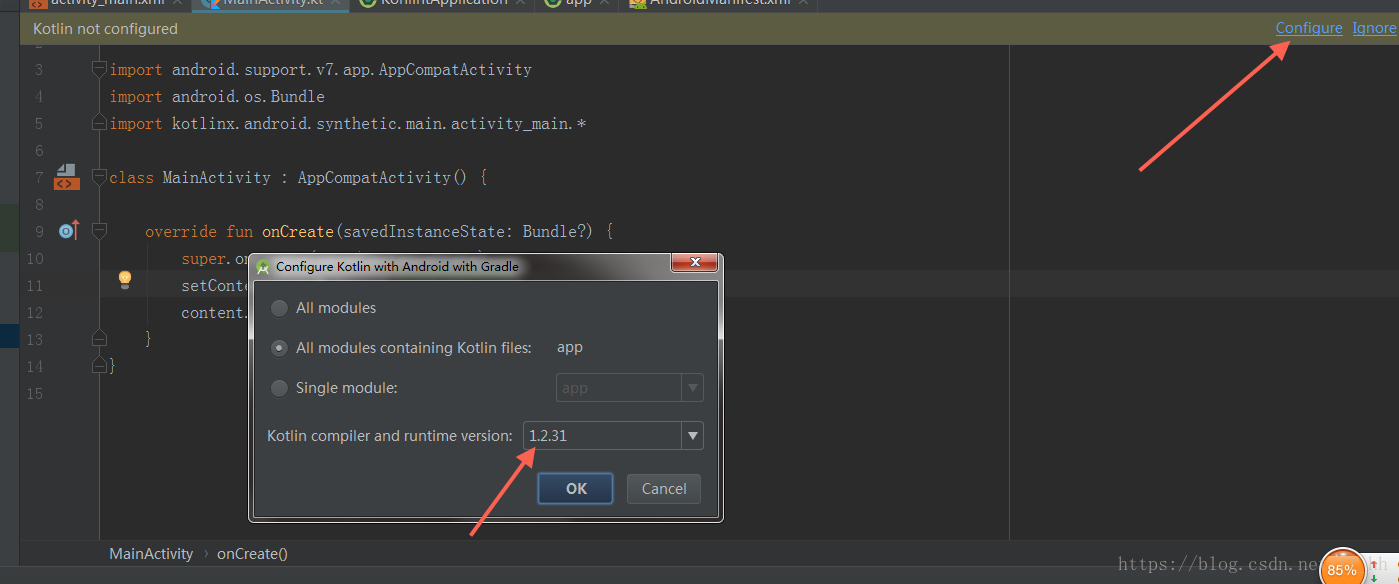Click the Configure link in the notification banner

coord(1308,28)
